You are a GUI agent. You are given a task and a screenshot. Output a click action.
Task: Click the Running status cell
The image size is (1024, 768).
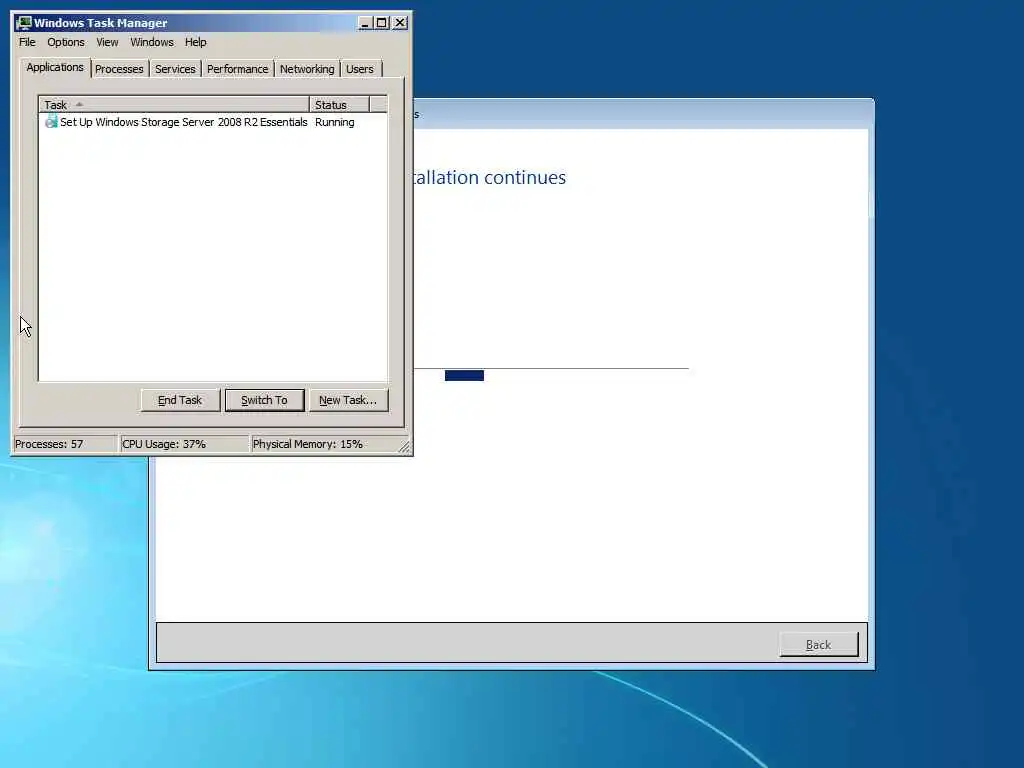pos(334,122)
